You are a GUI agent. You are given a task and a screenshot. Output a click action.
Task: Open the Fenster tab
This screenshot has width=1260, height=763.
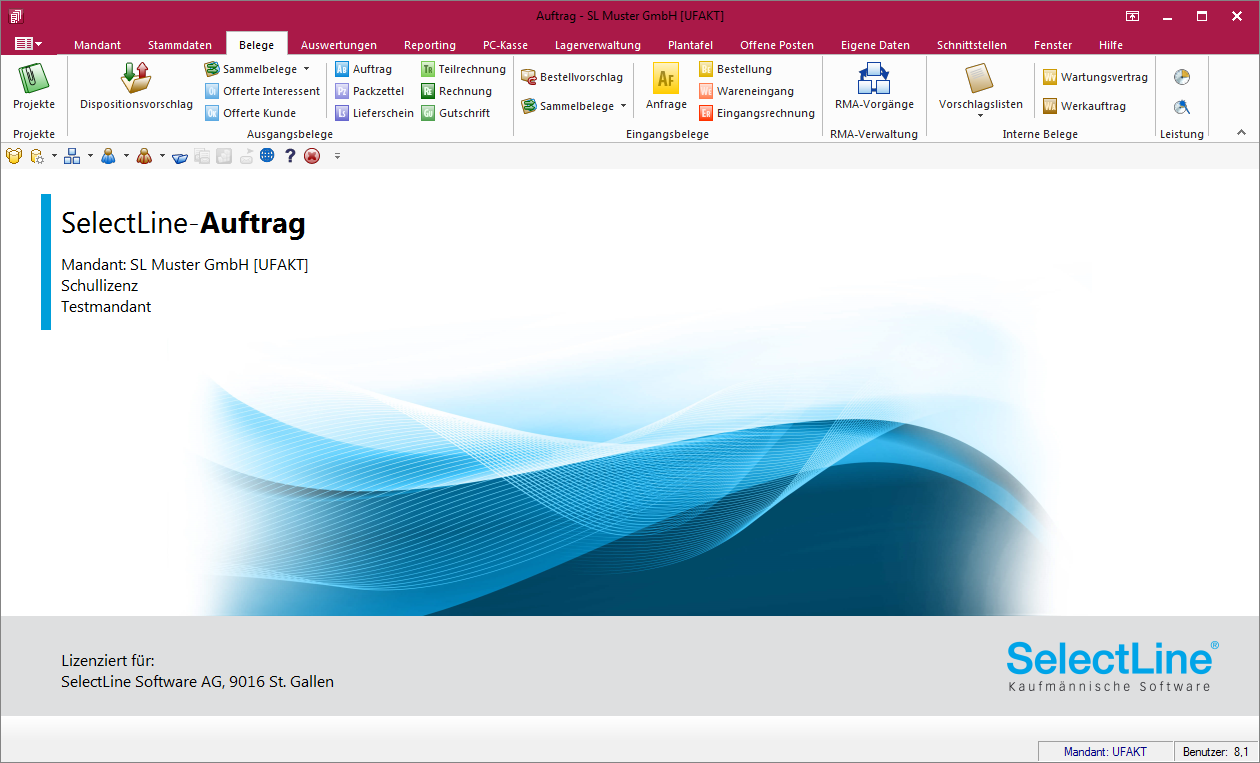click(x=1053, y=45)
